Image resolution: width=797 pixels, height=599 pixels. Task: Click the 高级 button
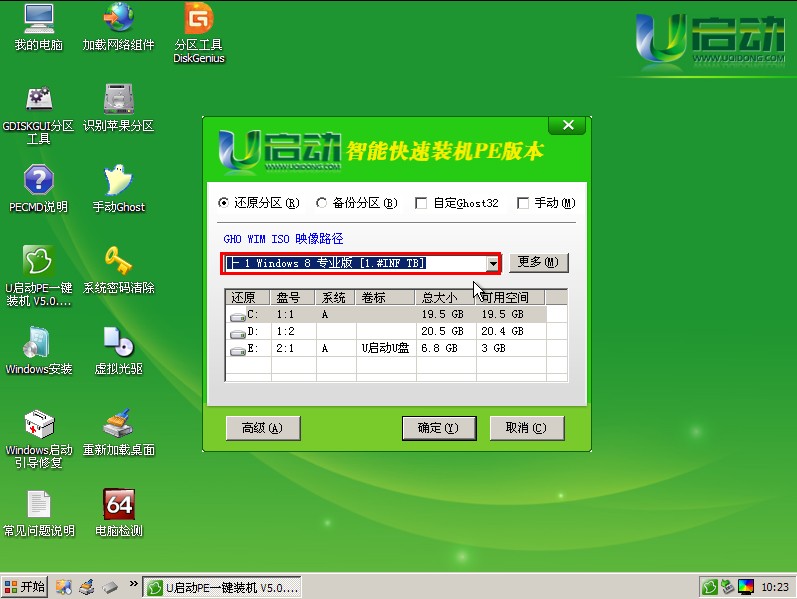point(263,428)
